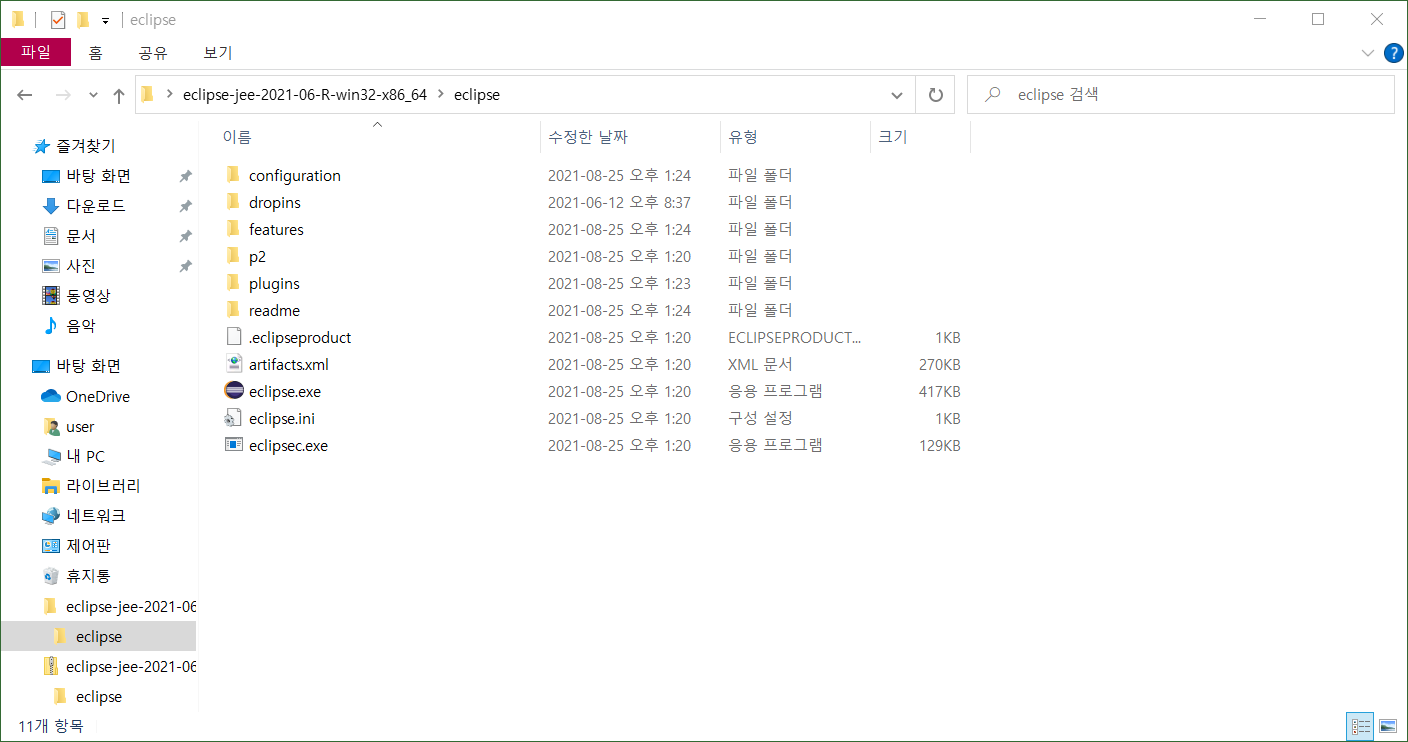Expand the chevron after eclipse-jee-2021-06-R-win32-x86_64
Screen dimensions: 1408x742
[x=441, y=95]
